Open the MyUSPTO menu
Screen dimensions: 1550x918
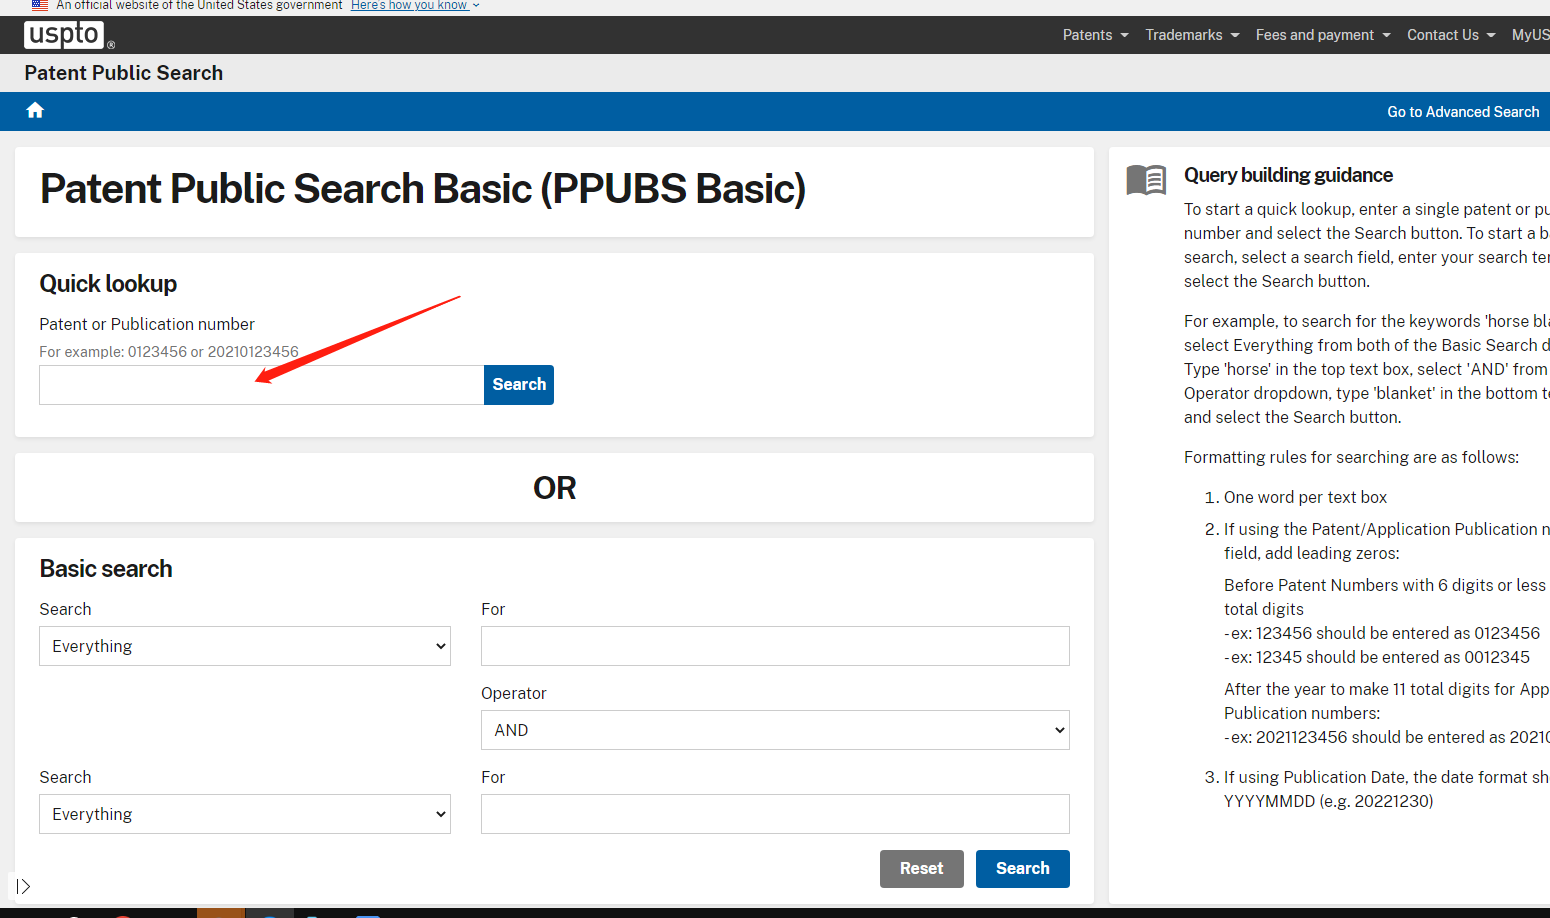click(1531, 35)
